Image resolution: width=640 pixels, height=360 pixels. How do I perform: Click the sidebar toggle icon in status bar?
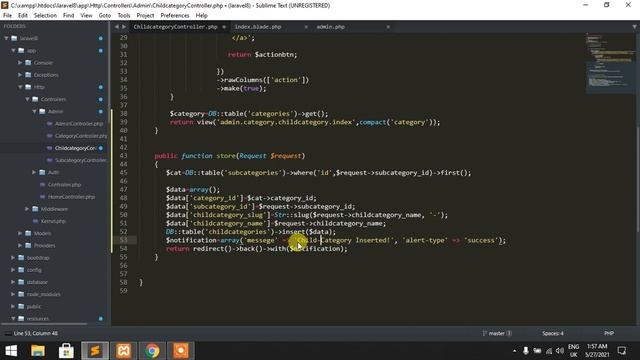click(7, 333)
